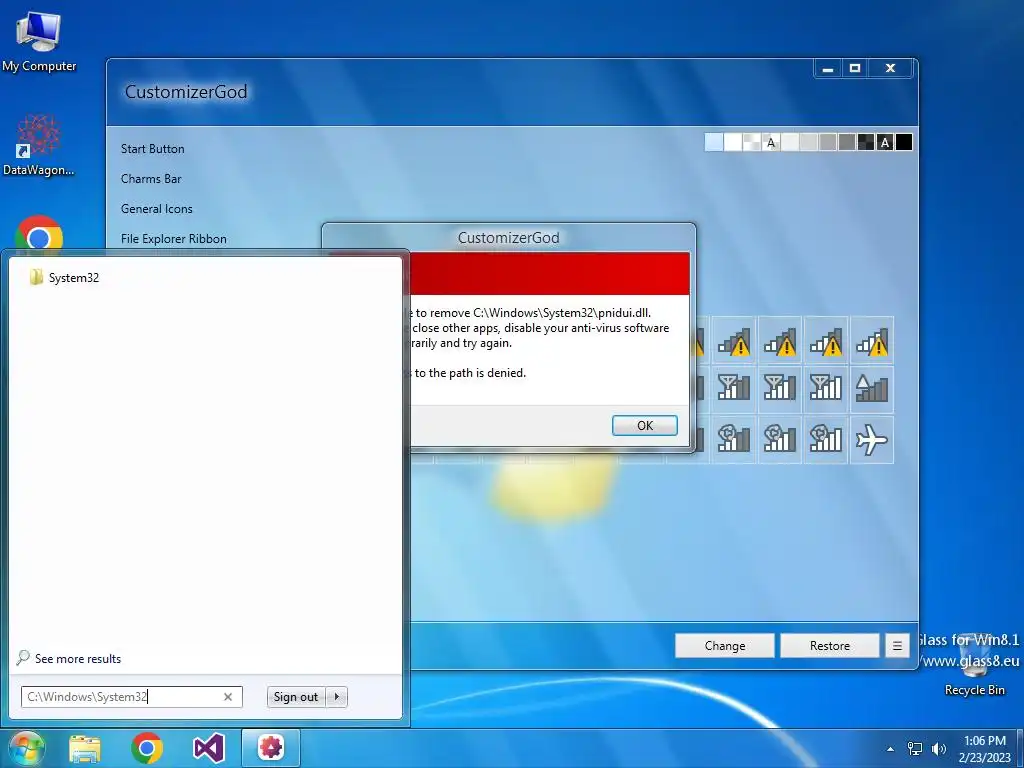
Task: Open network tray icon
Action: [915, 749]
